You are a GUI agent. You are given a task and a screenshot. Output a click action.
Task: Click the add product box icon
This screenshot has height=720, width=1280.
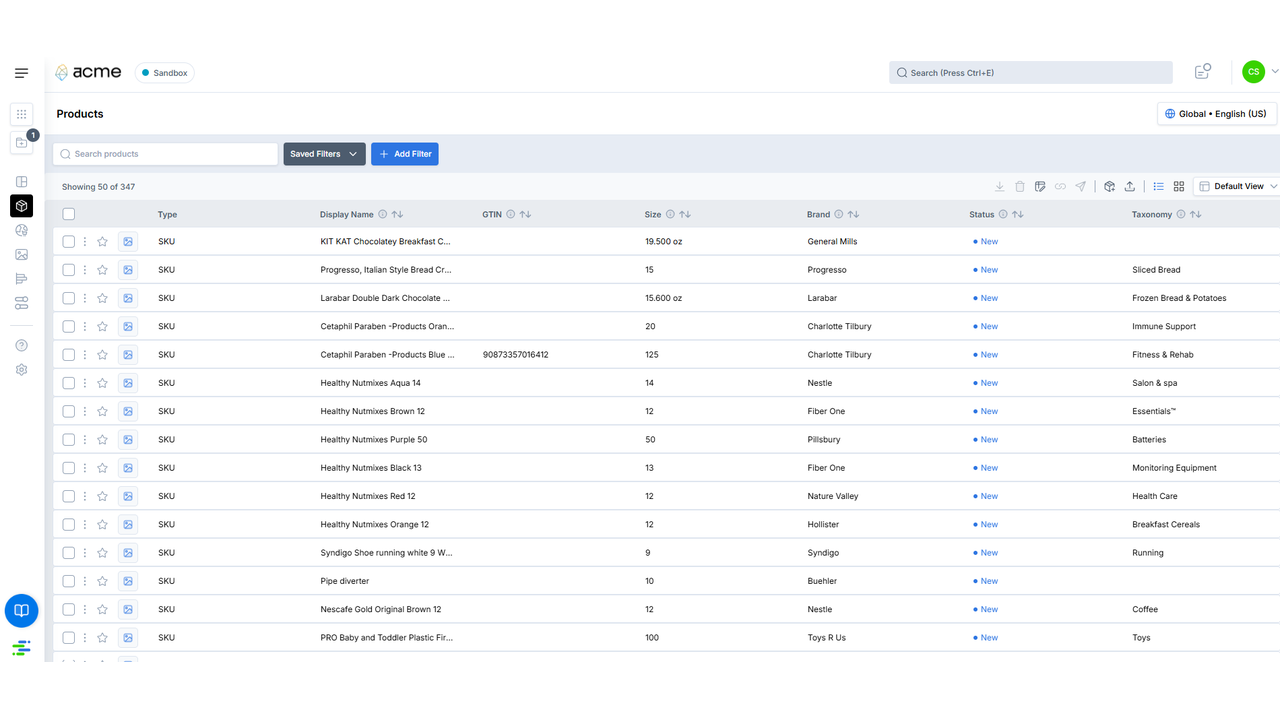[x=1109, y=187]
